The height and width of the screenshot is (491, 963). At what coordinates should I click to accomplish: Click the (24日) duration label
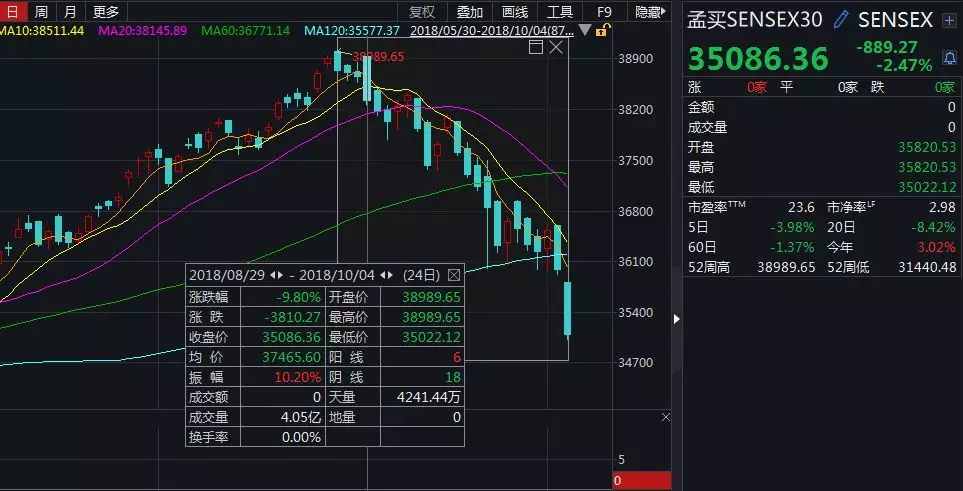click(x=422, y=275)
